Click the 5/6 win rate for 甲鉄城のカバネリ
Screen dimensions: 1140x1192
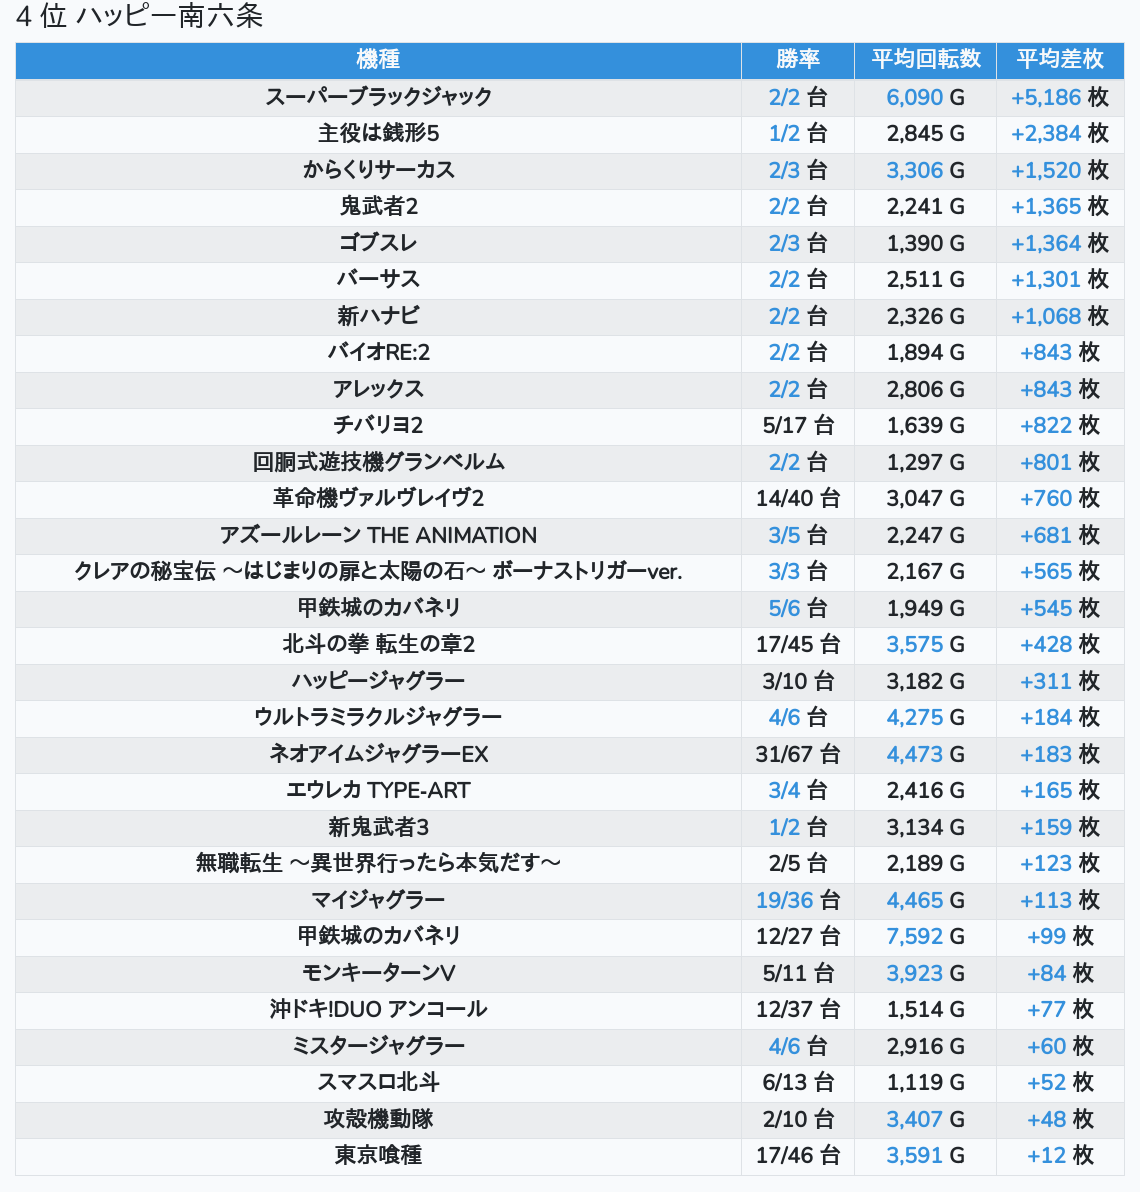click(x=784, y=608)
